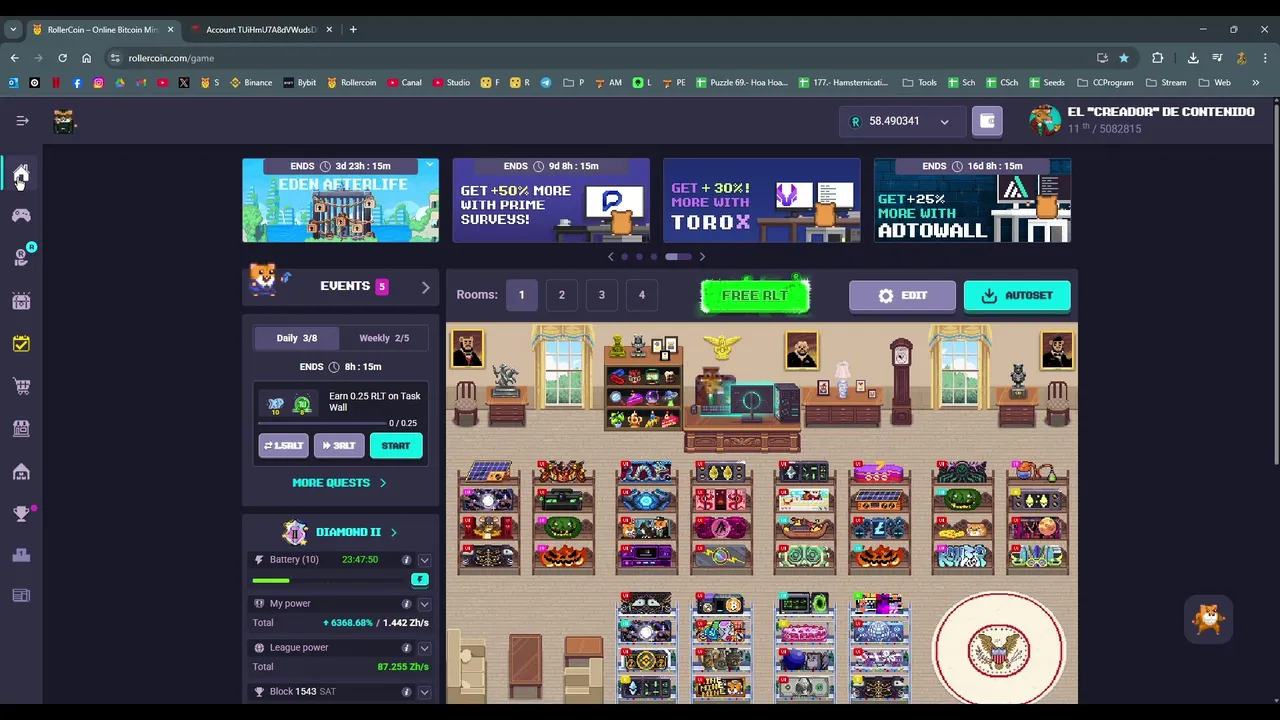This screenshot has width=1280, height=720.
Task: Click the My power info icon
Action: pos(406,604)
